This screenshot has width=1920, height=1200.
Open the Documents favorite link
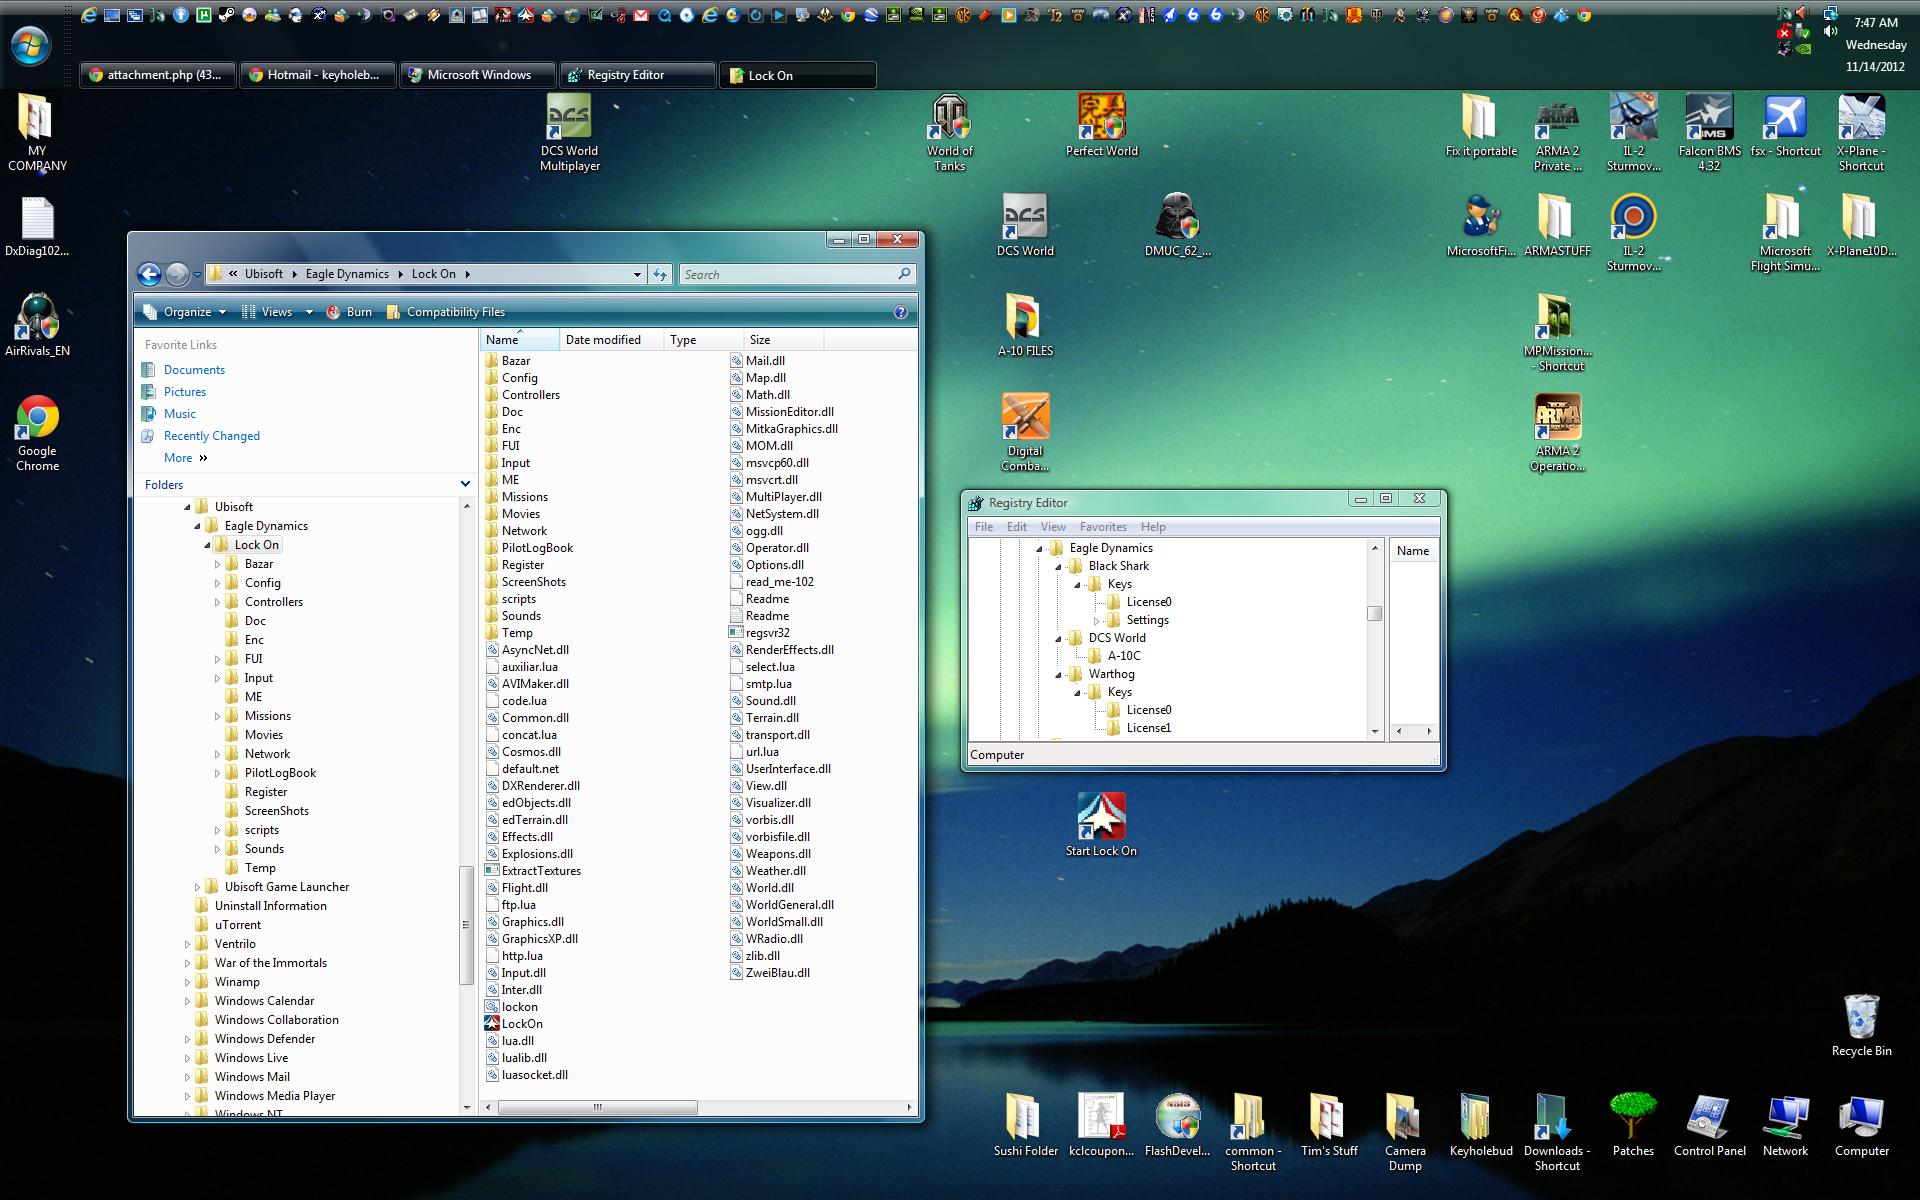tap(194, 370)
